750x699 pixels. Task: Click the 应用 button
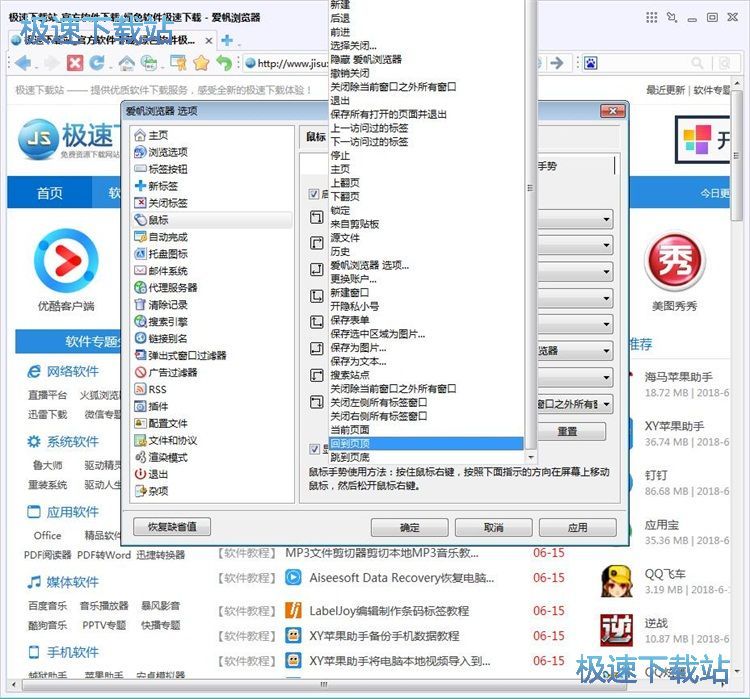click(577, 527)
